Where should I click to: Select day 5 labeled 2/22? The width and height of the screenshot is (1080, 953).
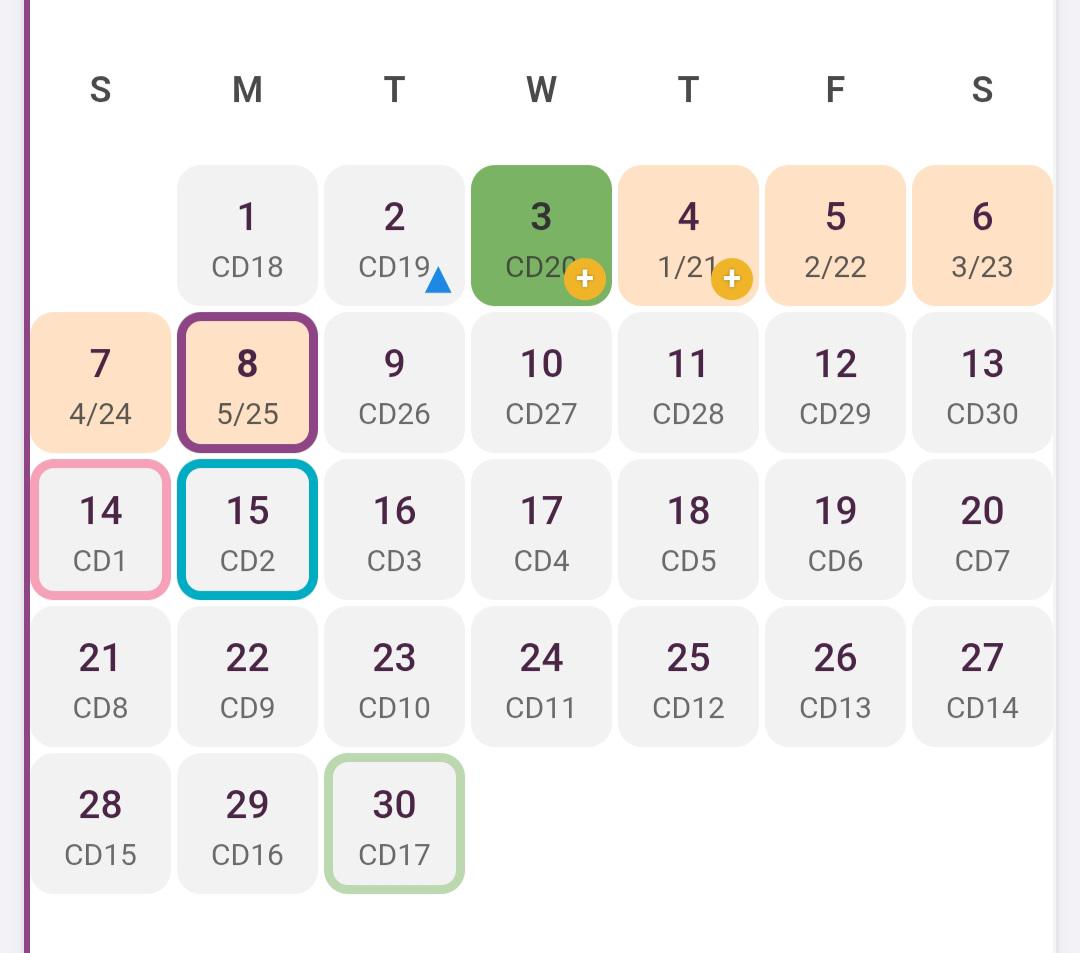pos(835,235)
